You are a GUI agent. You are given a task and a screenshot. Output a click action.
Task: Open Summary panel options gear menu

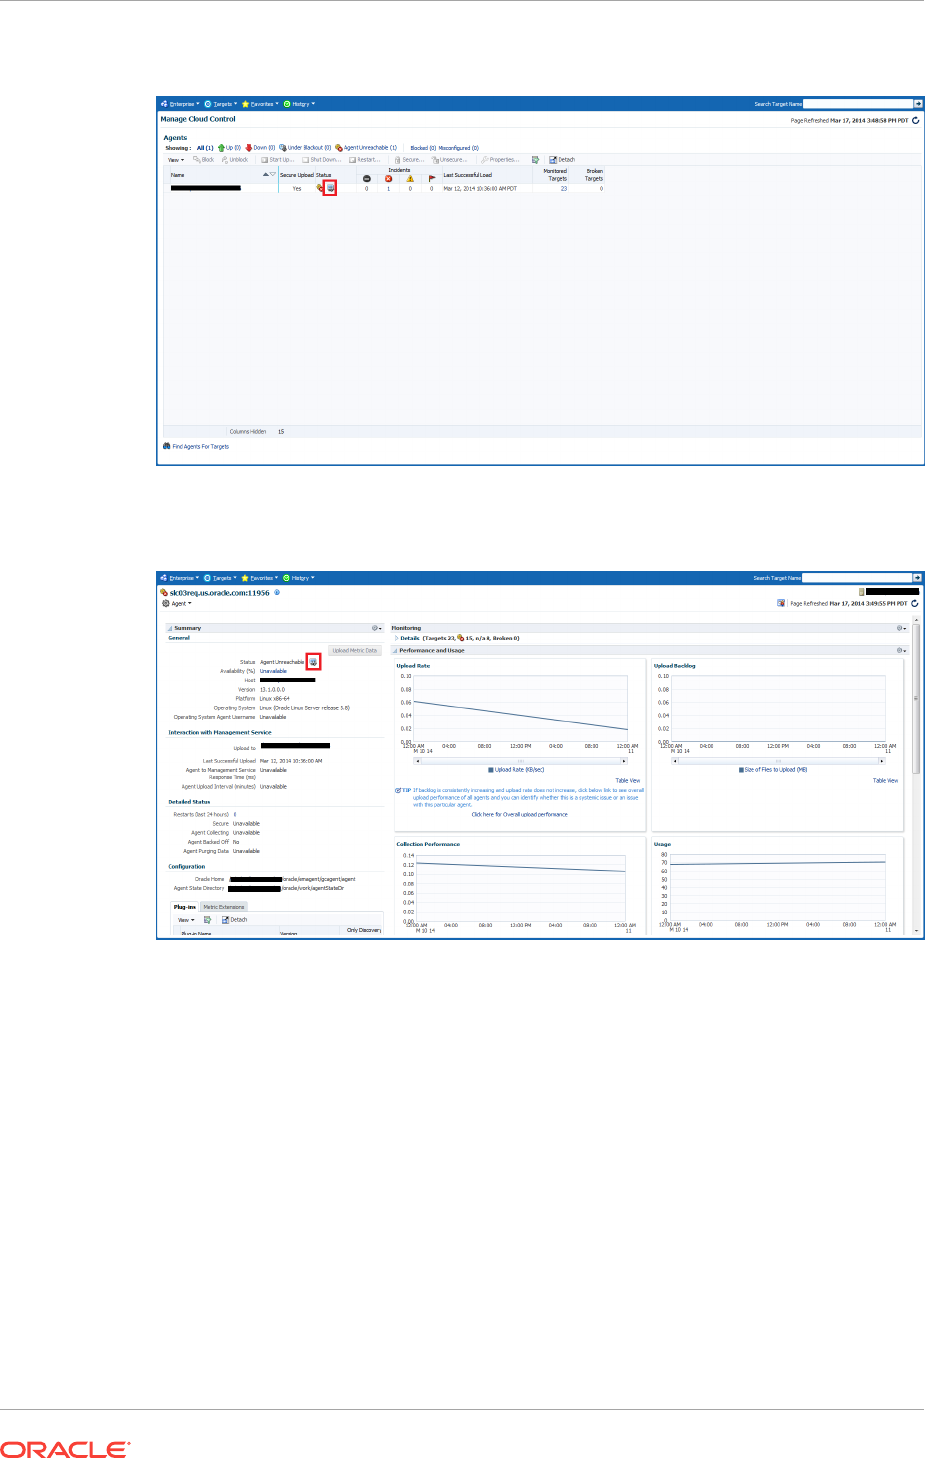click(x=377, y=629)
